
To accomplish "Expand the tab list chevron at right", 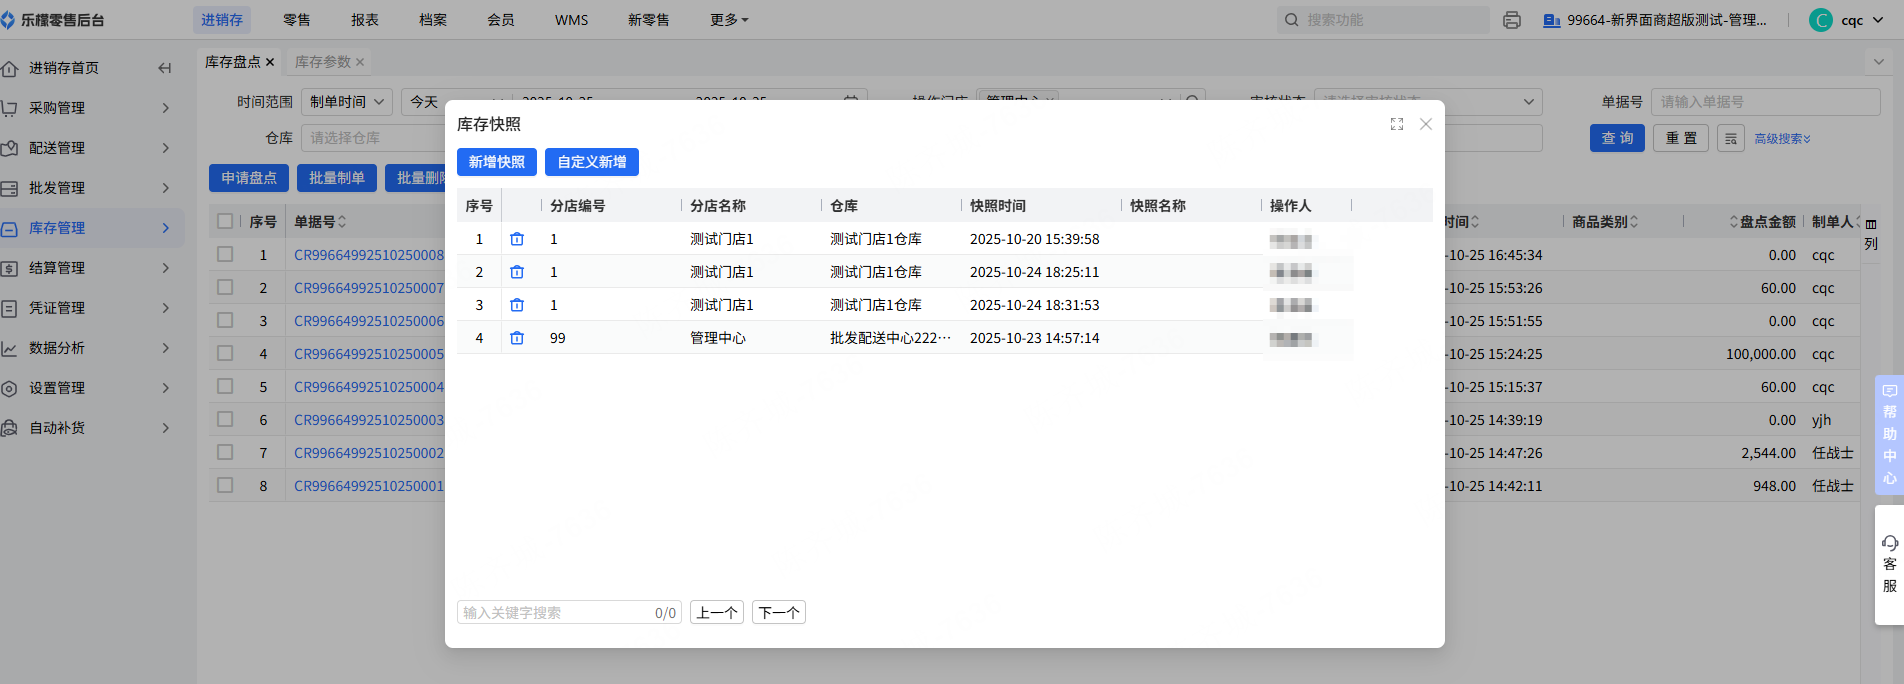I will (x=1878, y=62).
